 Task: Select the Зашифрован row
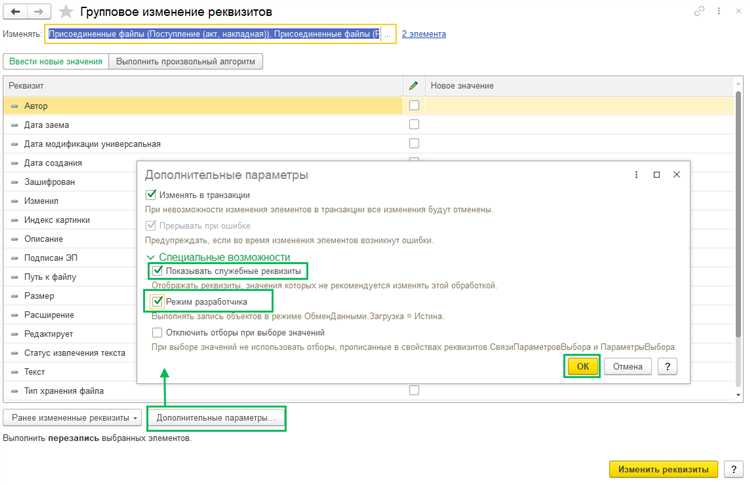click(71, 182)
